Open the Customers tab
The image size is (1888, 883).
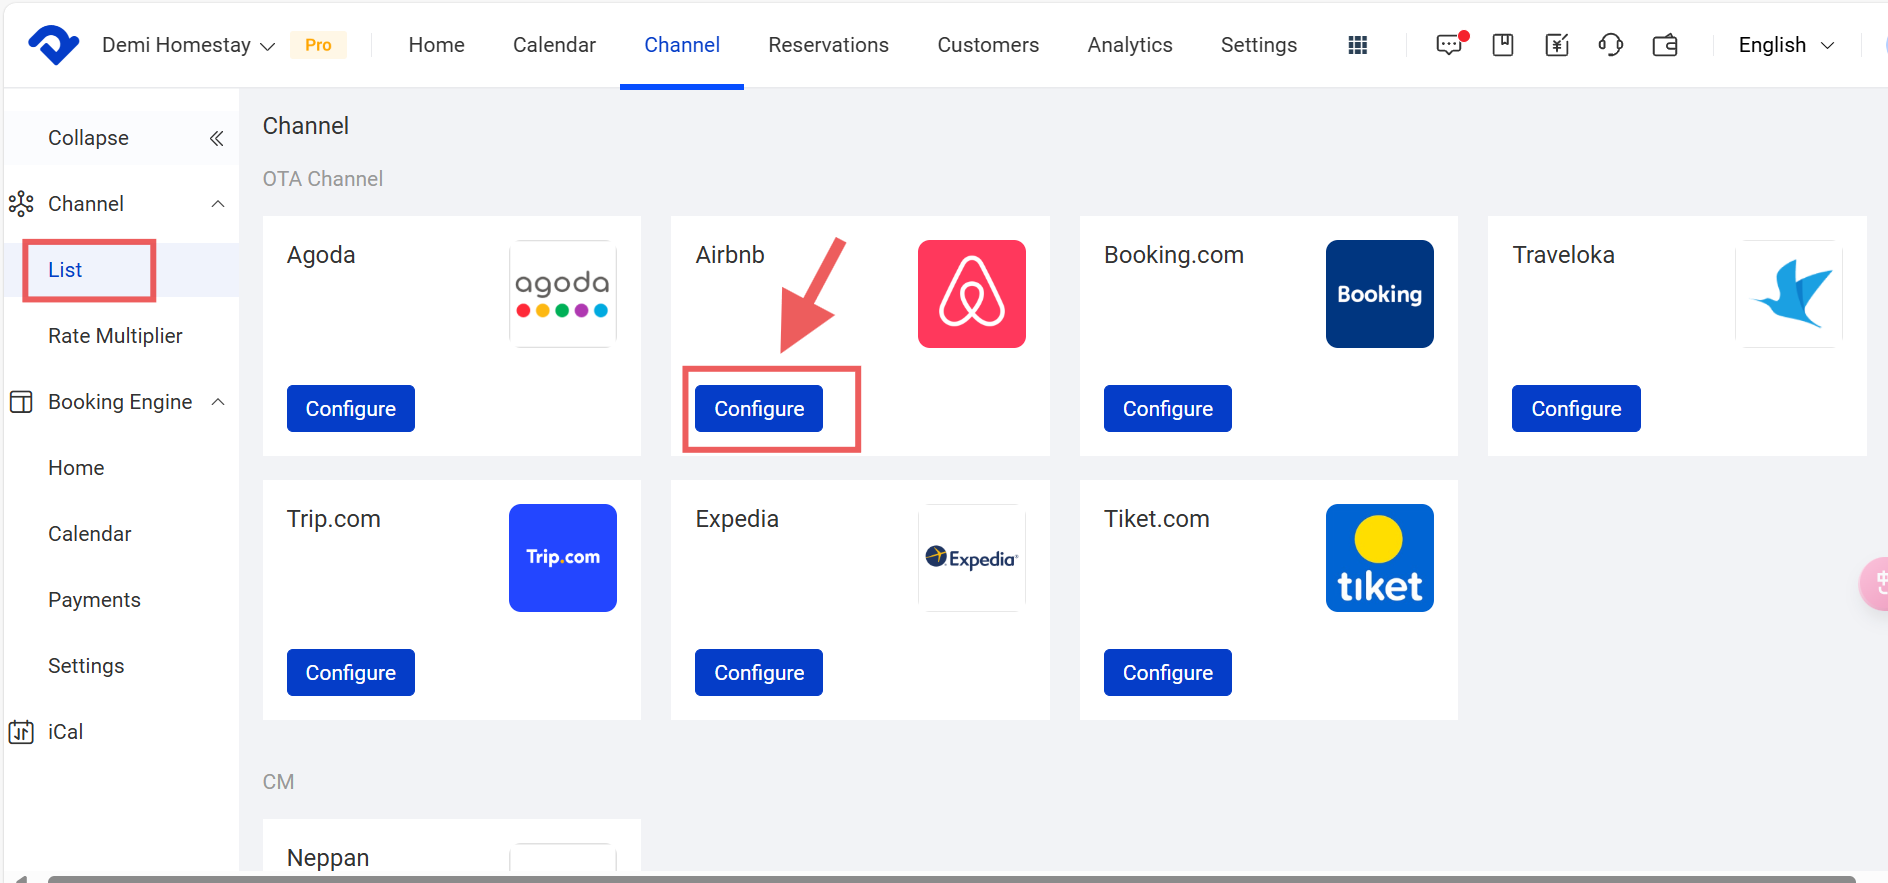(x=988, y=45)
